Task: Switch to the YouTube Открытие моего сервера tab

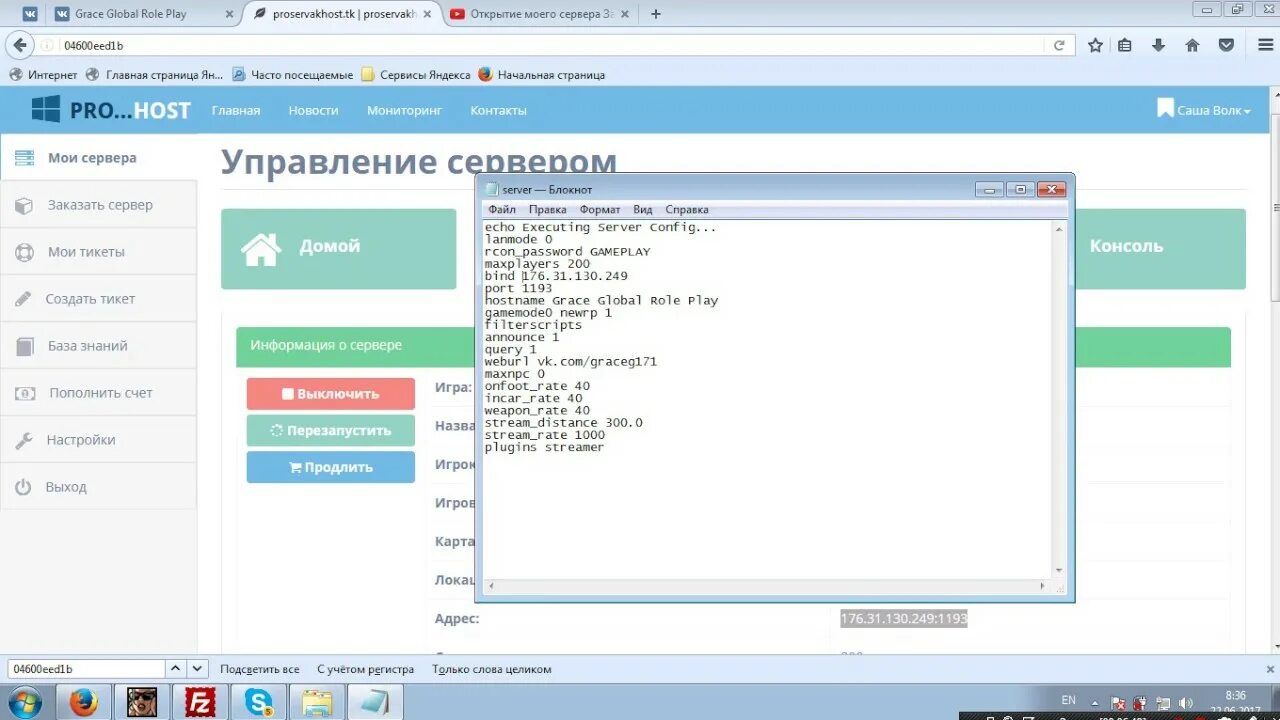Action: 541,14
